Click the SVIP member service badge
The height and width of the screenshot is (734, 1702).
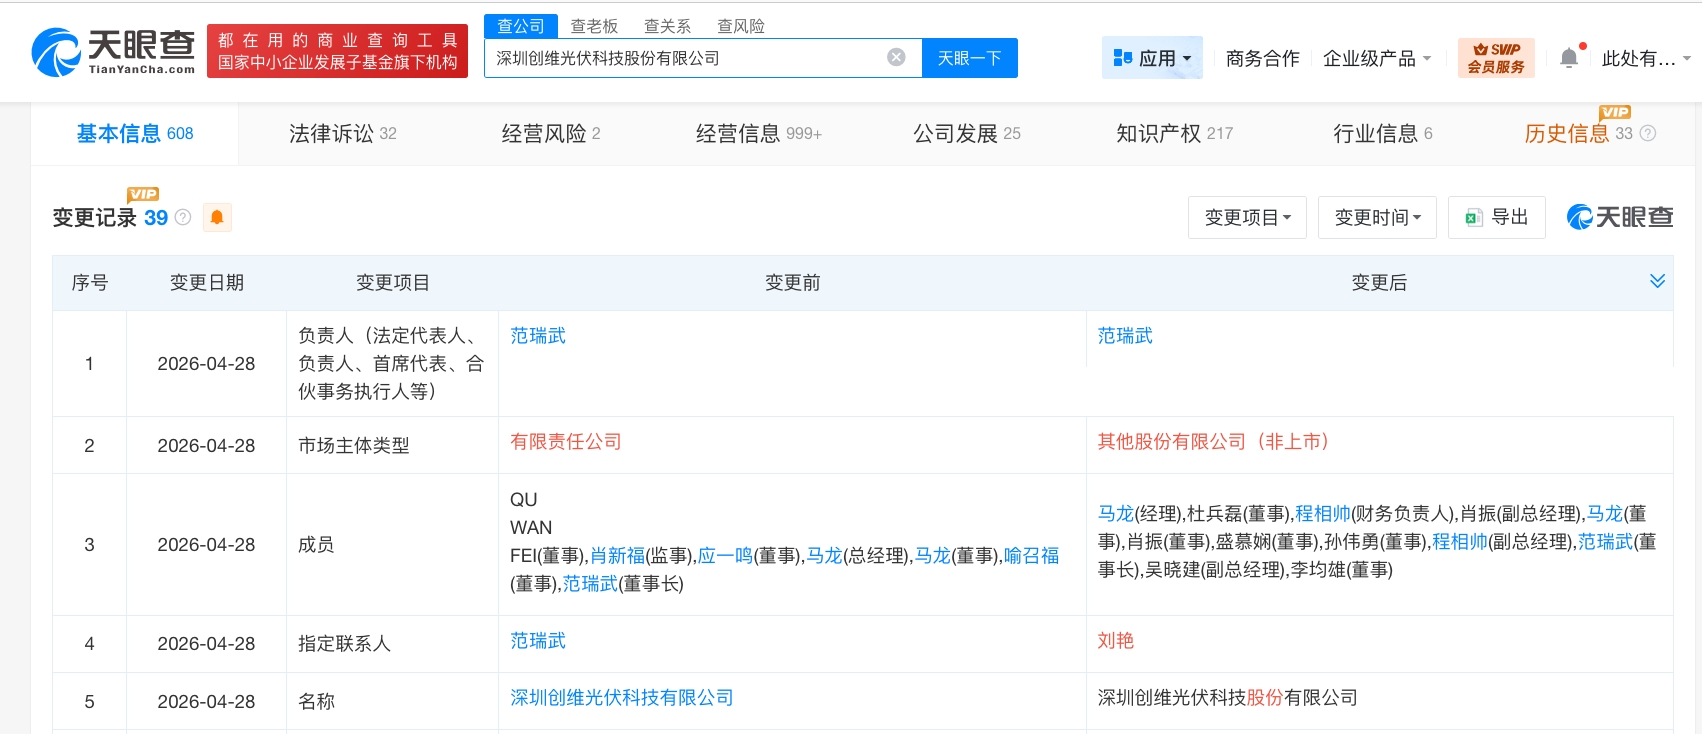coord(1495,58)
